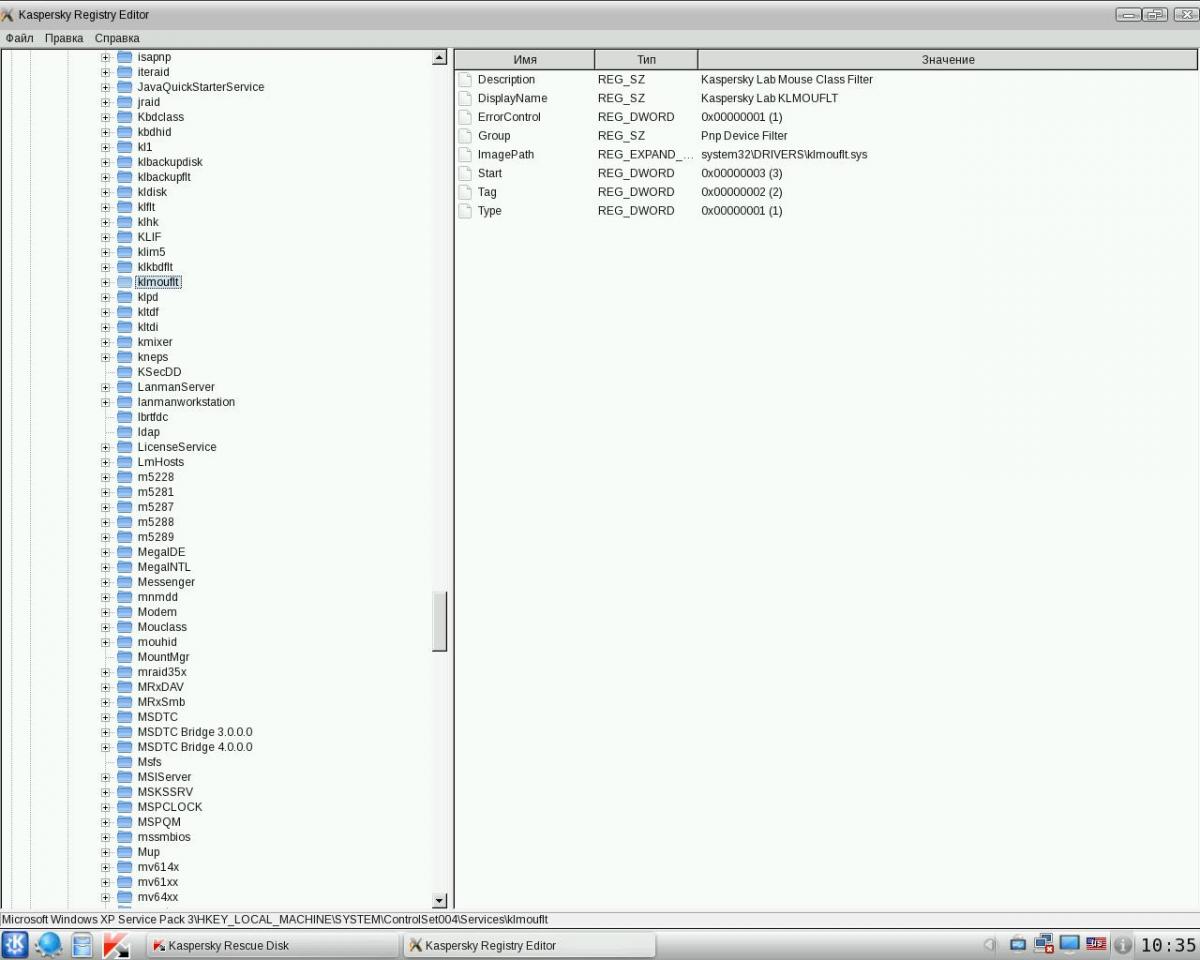The height and width of the screenshot is (960, 1200).
Task: Click the folder icon of KSecDD
Action: point(124,372)
